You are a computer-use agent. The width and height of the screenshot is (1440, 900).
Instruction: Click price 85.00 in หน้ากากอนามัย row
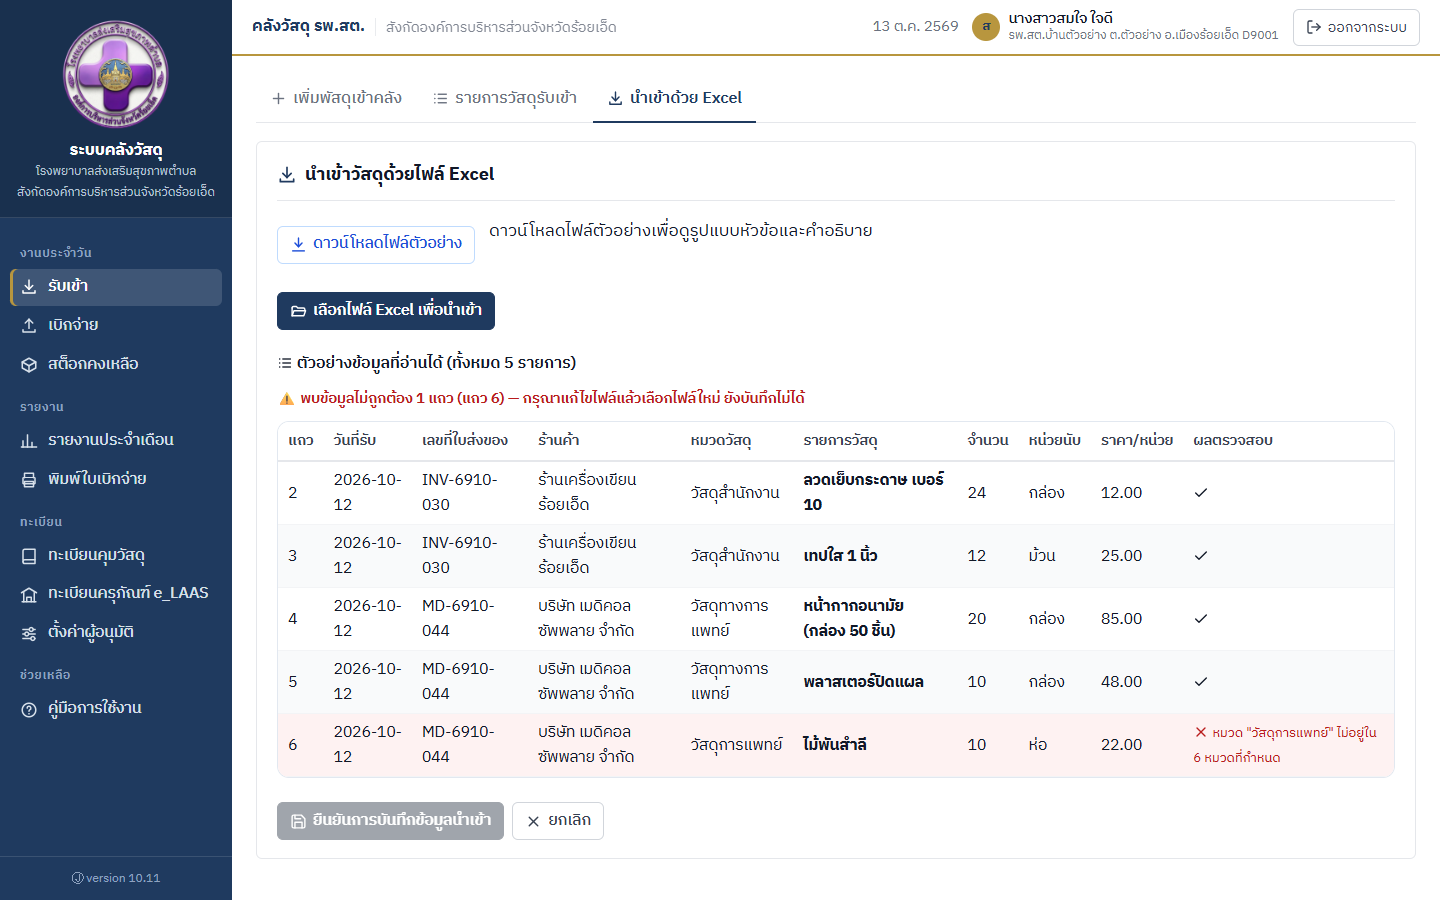[x=1121, y=619]
